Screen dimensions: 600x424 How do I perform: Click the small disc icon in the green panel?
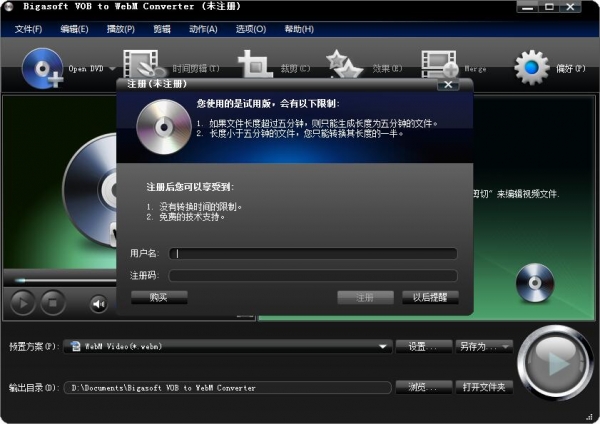coord(535,283)
